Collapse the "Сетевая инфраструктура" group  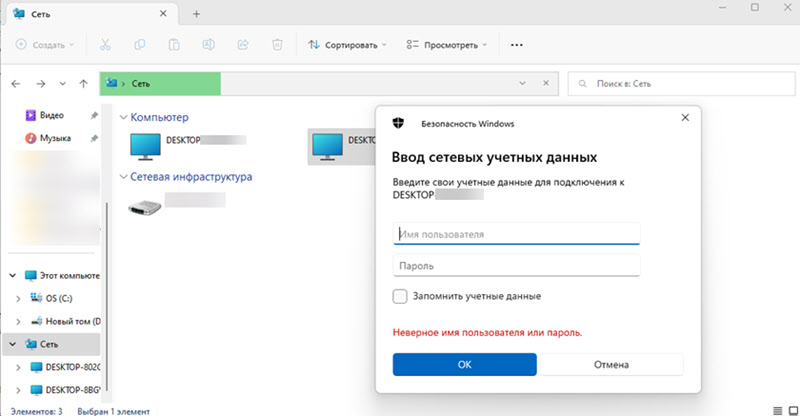[x=123, y=177]
